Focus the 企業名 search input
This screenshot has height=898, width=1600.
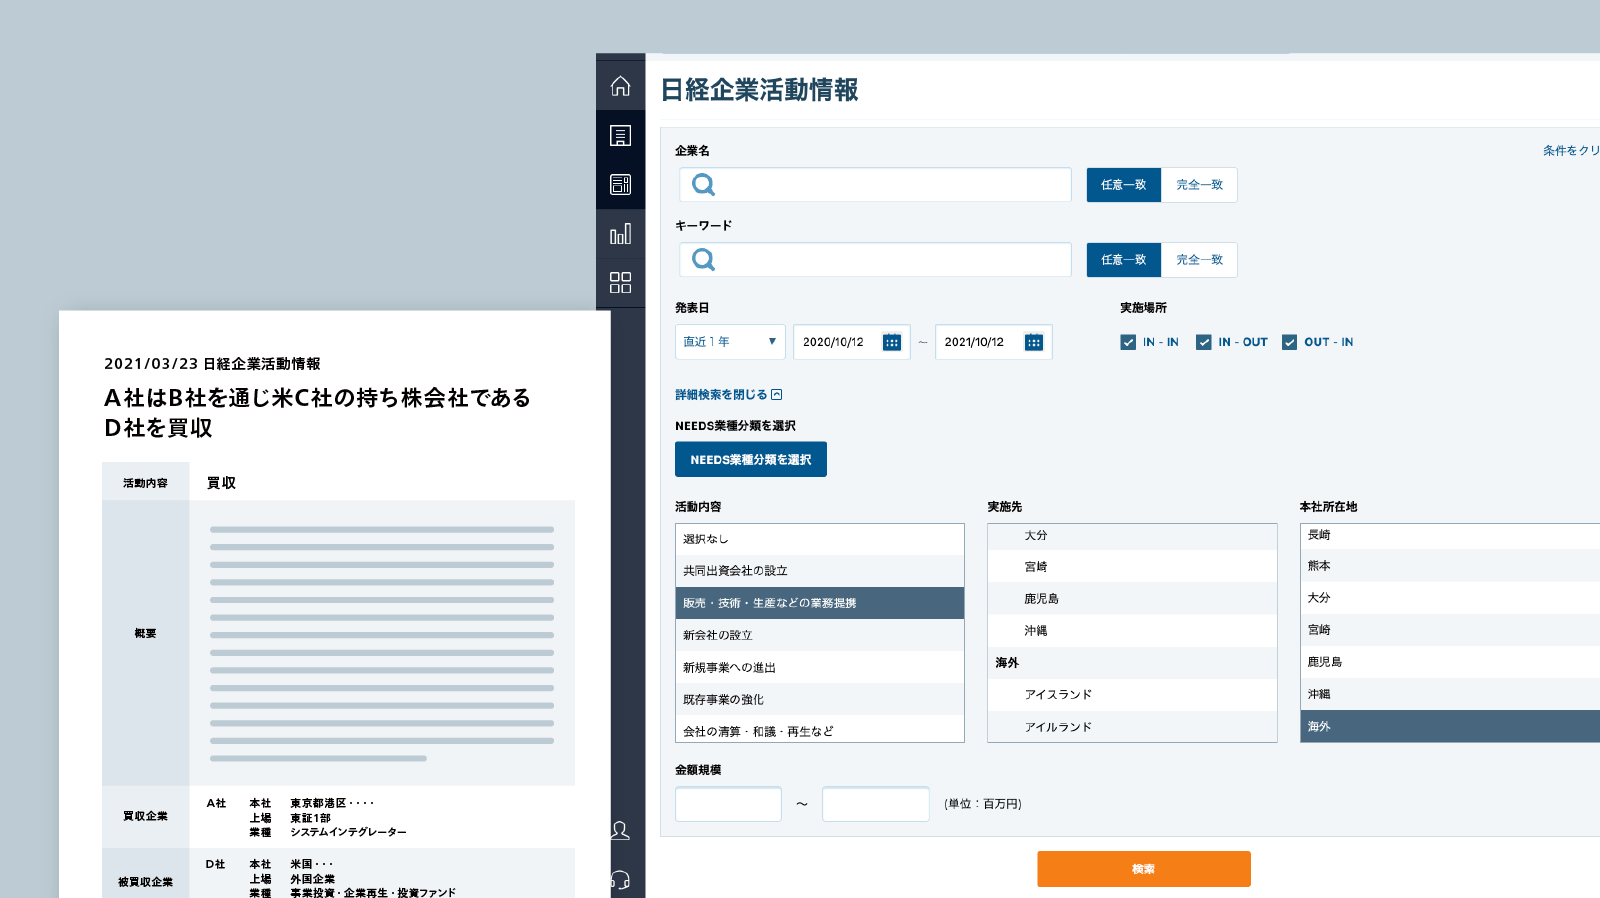875,185
